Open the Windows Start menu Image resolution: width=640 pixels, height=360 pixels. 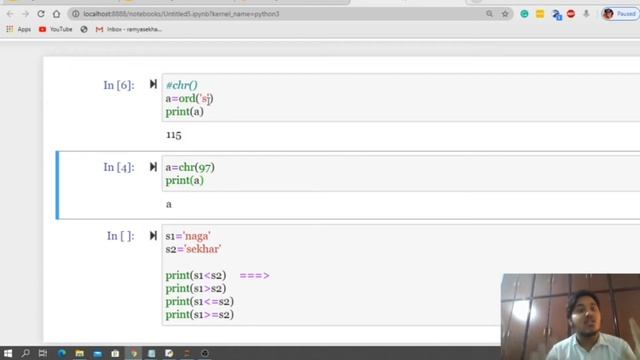pyautogui.click(x=8, y=353)
